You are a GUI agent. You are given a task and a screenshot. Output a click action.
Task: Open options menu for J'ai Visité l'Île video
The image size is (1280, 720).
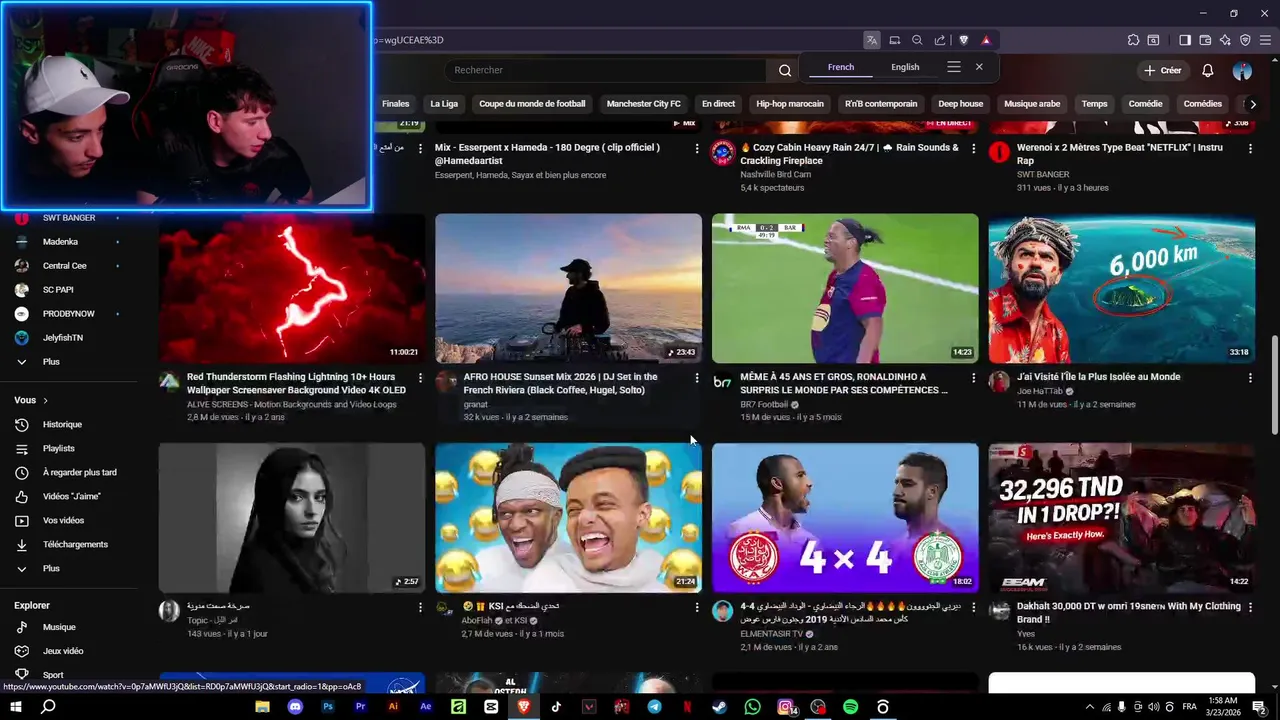(1250, 378)
